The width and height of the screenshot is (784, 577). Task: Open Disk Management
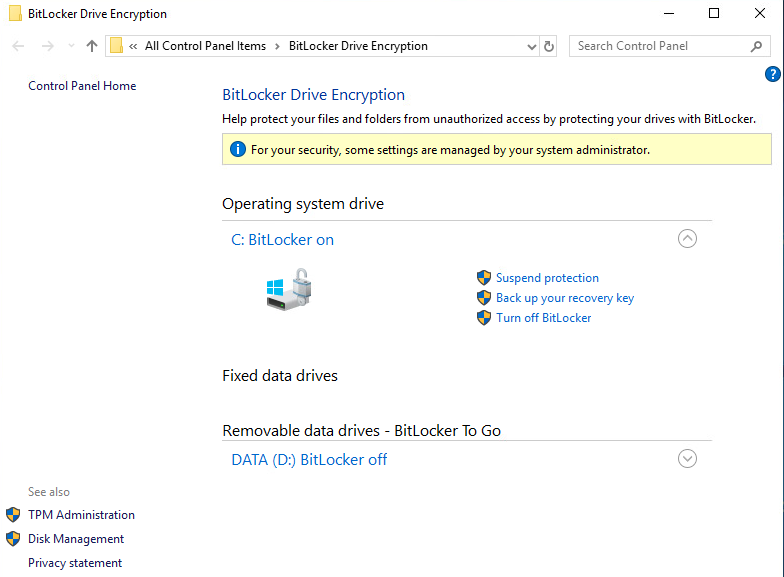click(x=76, y=539)
